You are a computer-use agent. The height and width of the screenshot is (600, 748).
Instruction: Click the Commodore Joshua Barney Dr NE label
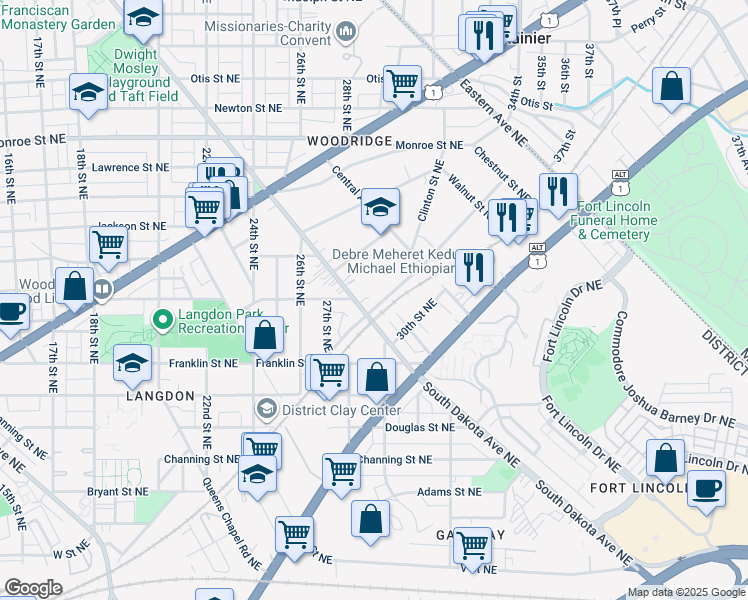[x=667, y=377]
